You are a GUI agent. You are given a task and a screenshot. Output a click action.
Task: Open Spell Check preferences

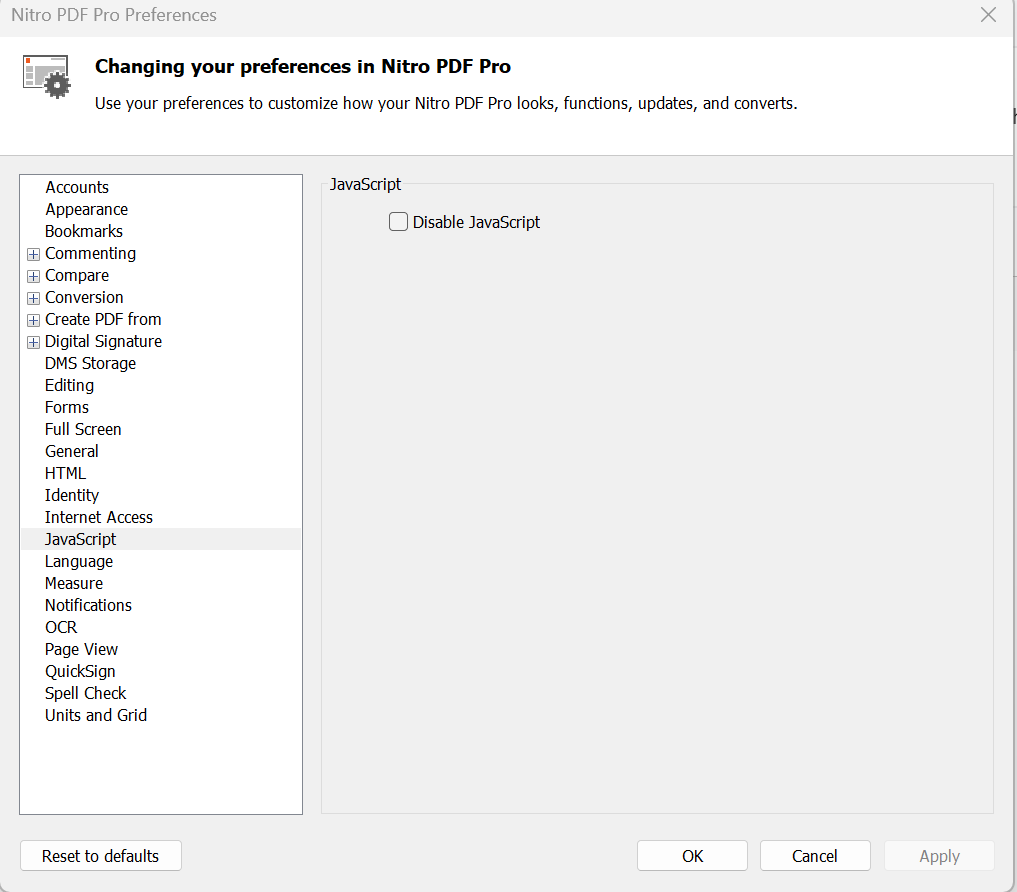coord(85,694)
